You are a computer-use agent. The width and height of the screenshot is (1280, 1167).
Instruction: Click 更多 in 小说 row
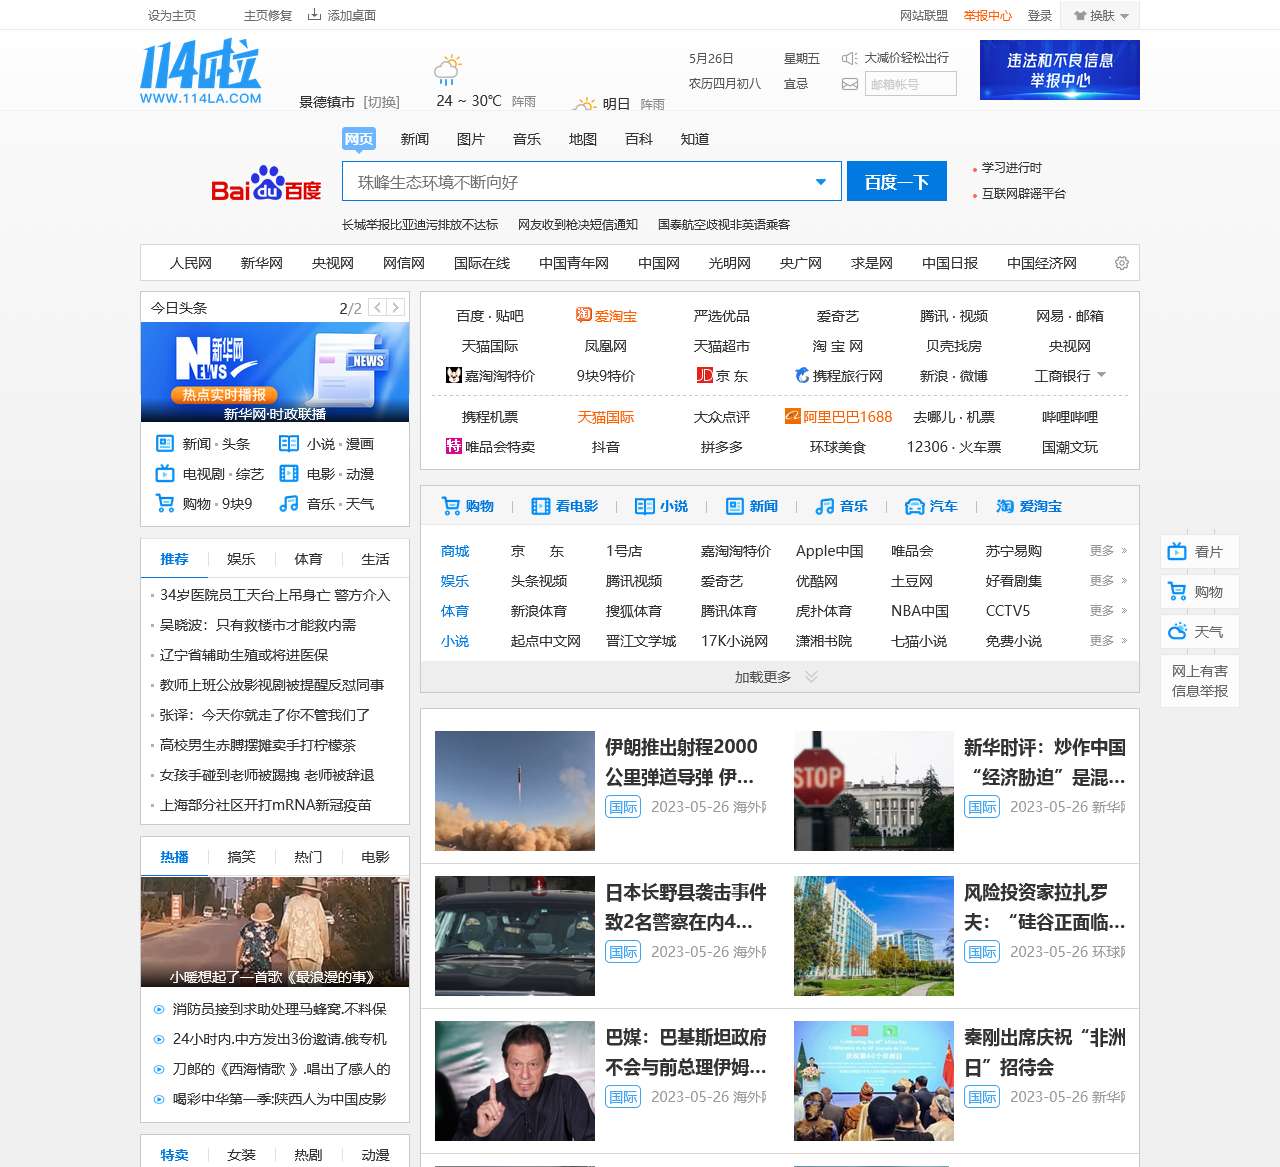coord(1108,641)
